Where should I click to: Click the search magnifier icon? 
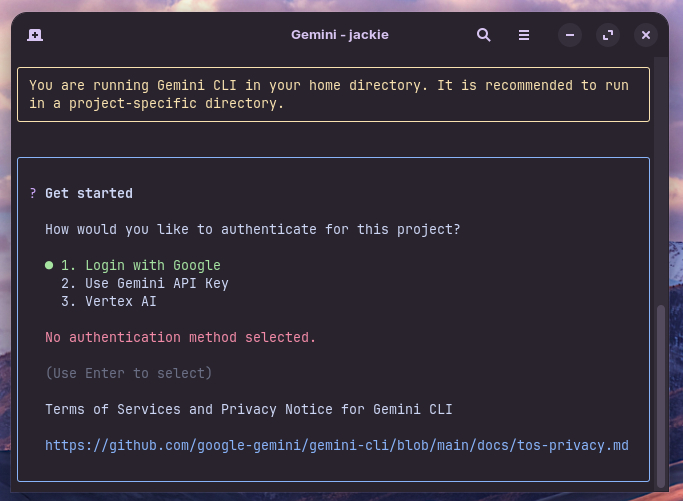click(484, 35)
